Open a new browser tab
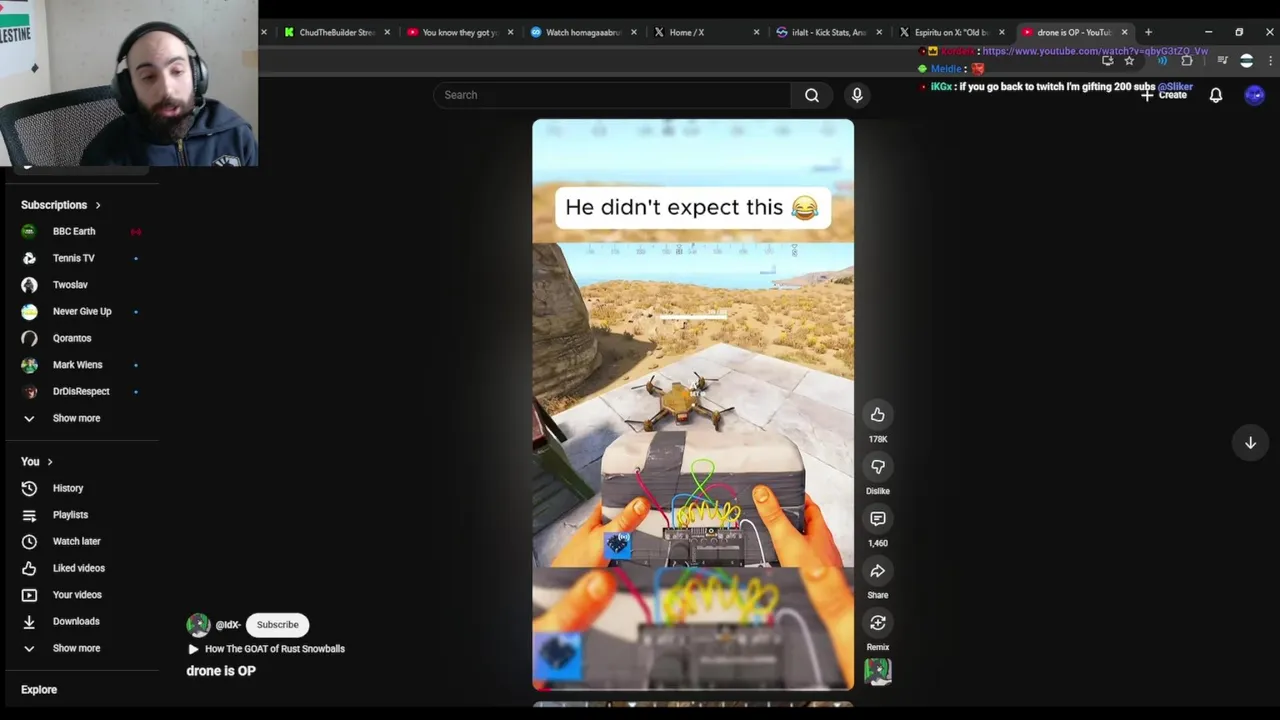The height and width of the screenshot is (720, 1280). 1148,32
